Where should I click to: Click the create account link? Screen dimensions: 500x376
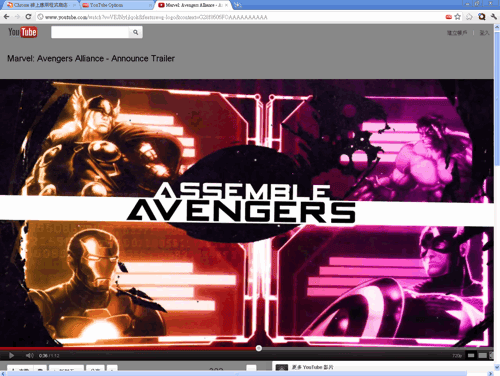(x=457, y=33)
